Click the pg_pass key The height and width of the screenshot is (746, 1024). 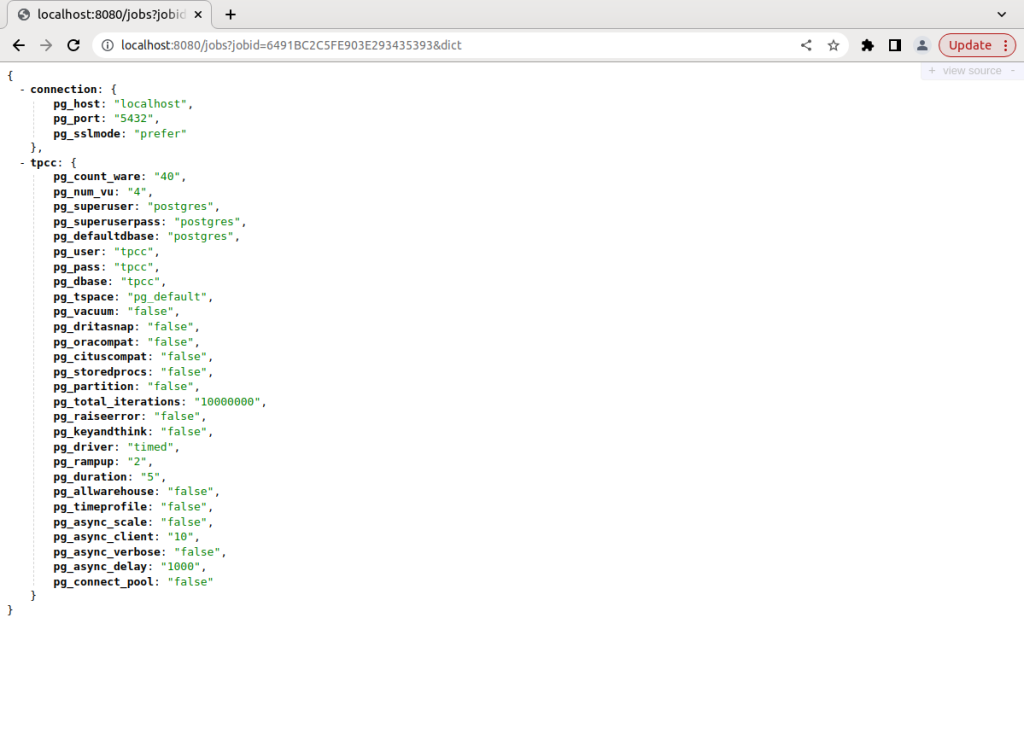pos(76,267)
